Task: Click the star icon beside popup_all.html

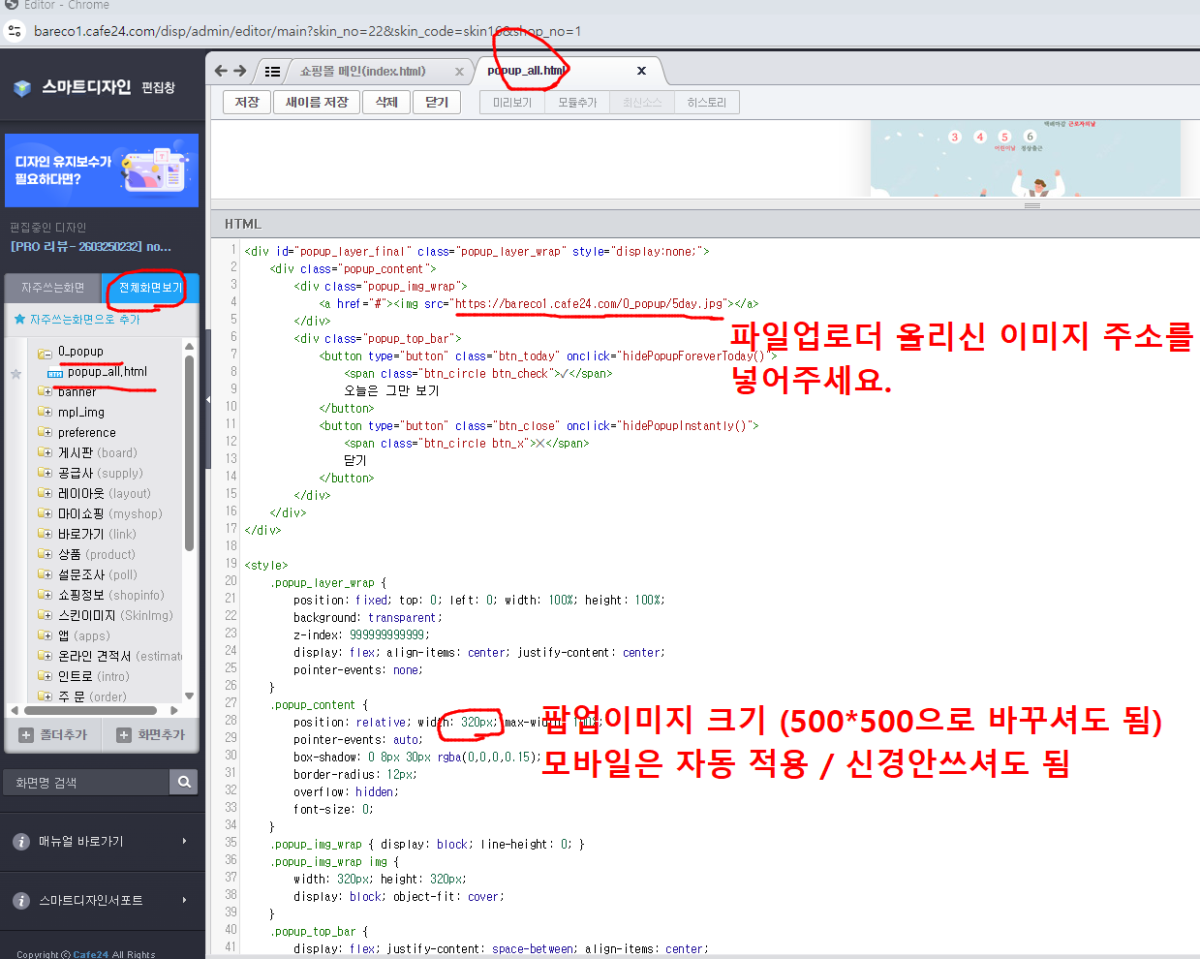Action: [x=15, y=373]
